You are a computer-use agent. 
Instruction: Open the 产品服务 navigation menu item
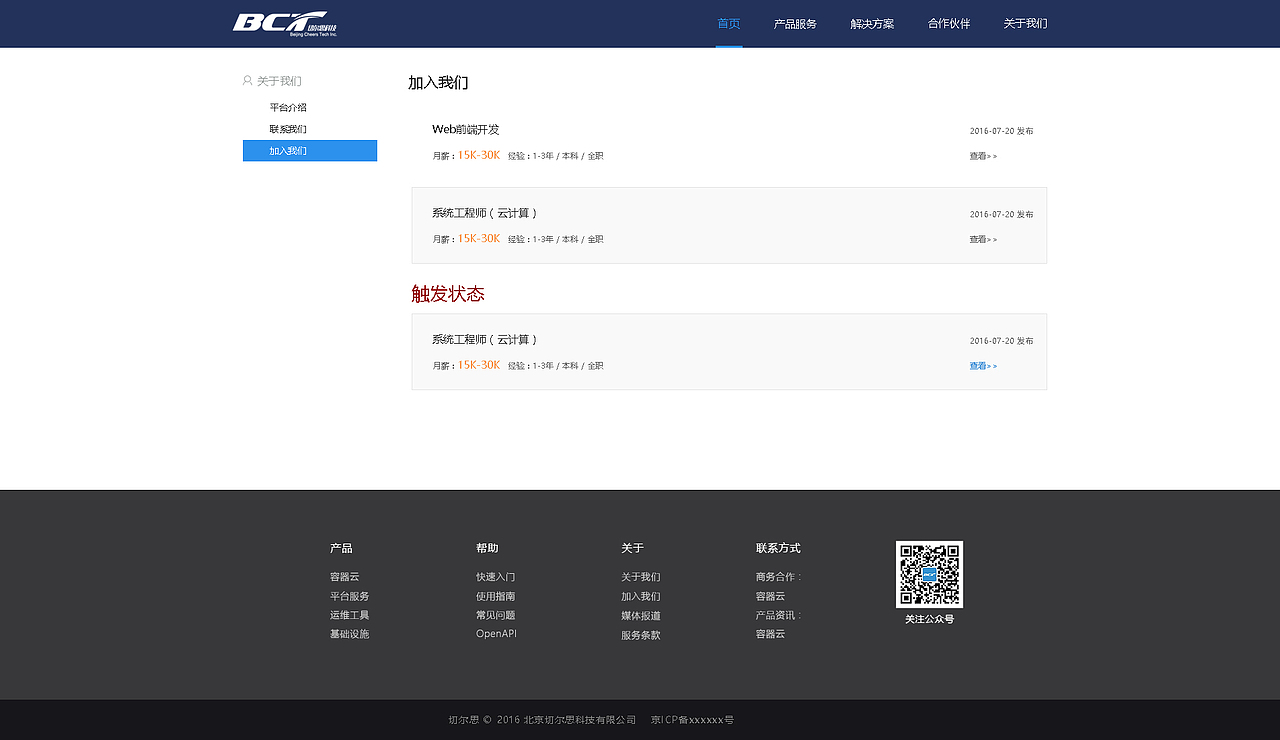point(796,22)
